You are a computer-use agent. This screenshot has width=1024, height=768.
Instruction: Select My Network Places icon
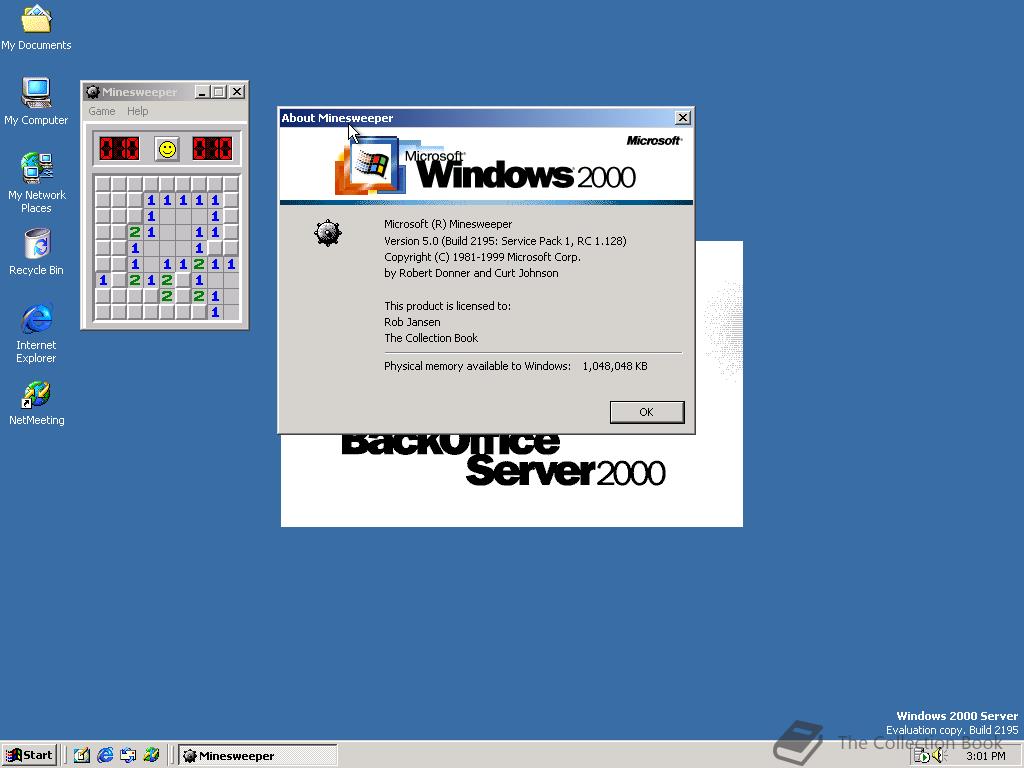tap(36, 183)
